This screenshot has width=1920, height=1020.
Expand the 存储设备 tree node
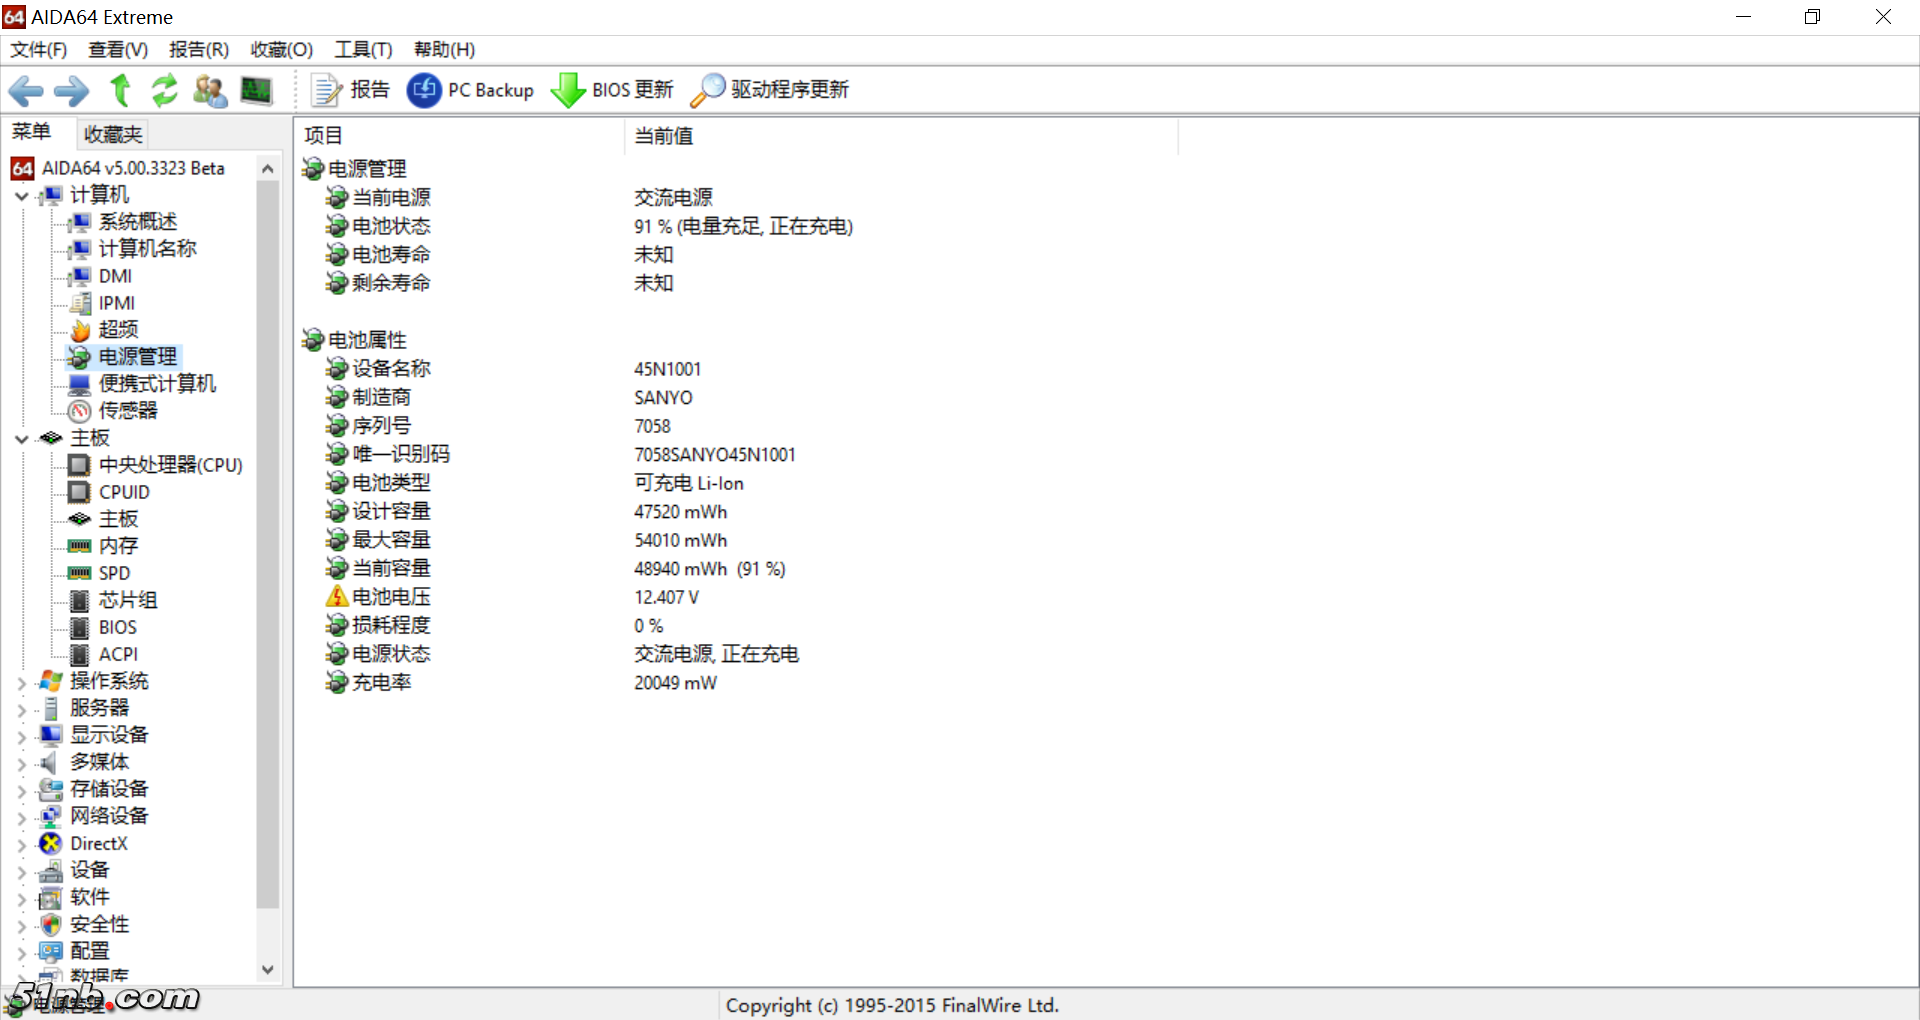click(x=21, y=791)
